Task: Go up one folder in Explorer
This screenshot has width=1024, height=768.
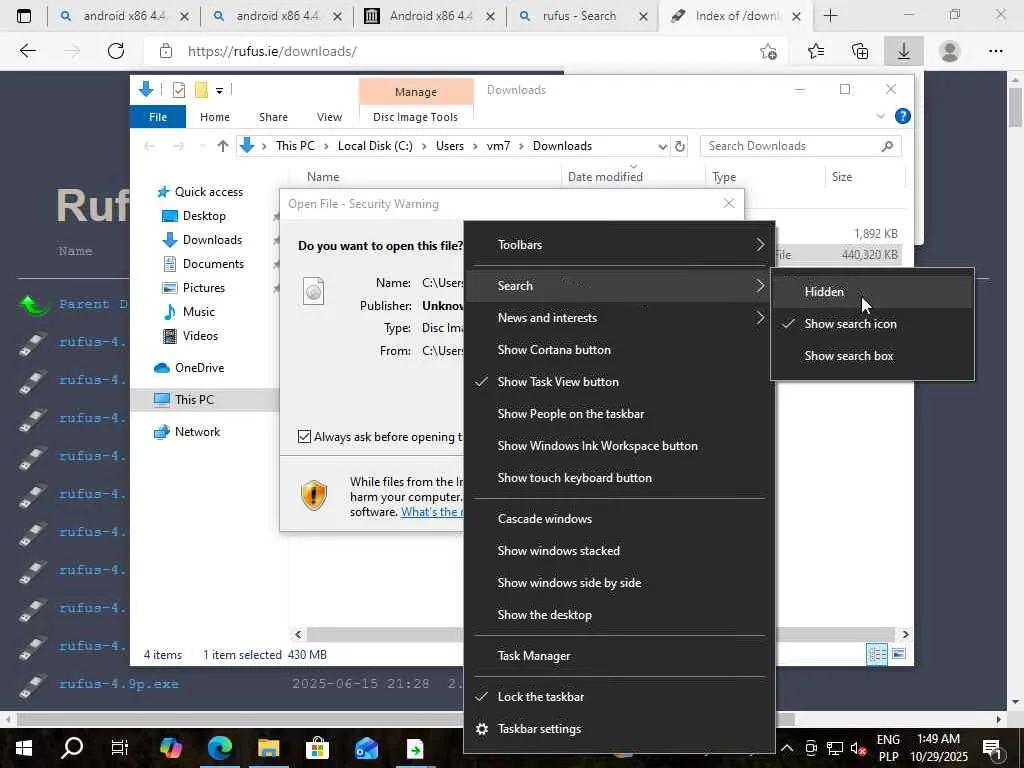Action: coord(223,146)
